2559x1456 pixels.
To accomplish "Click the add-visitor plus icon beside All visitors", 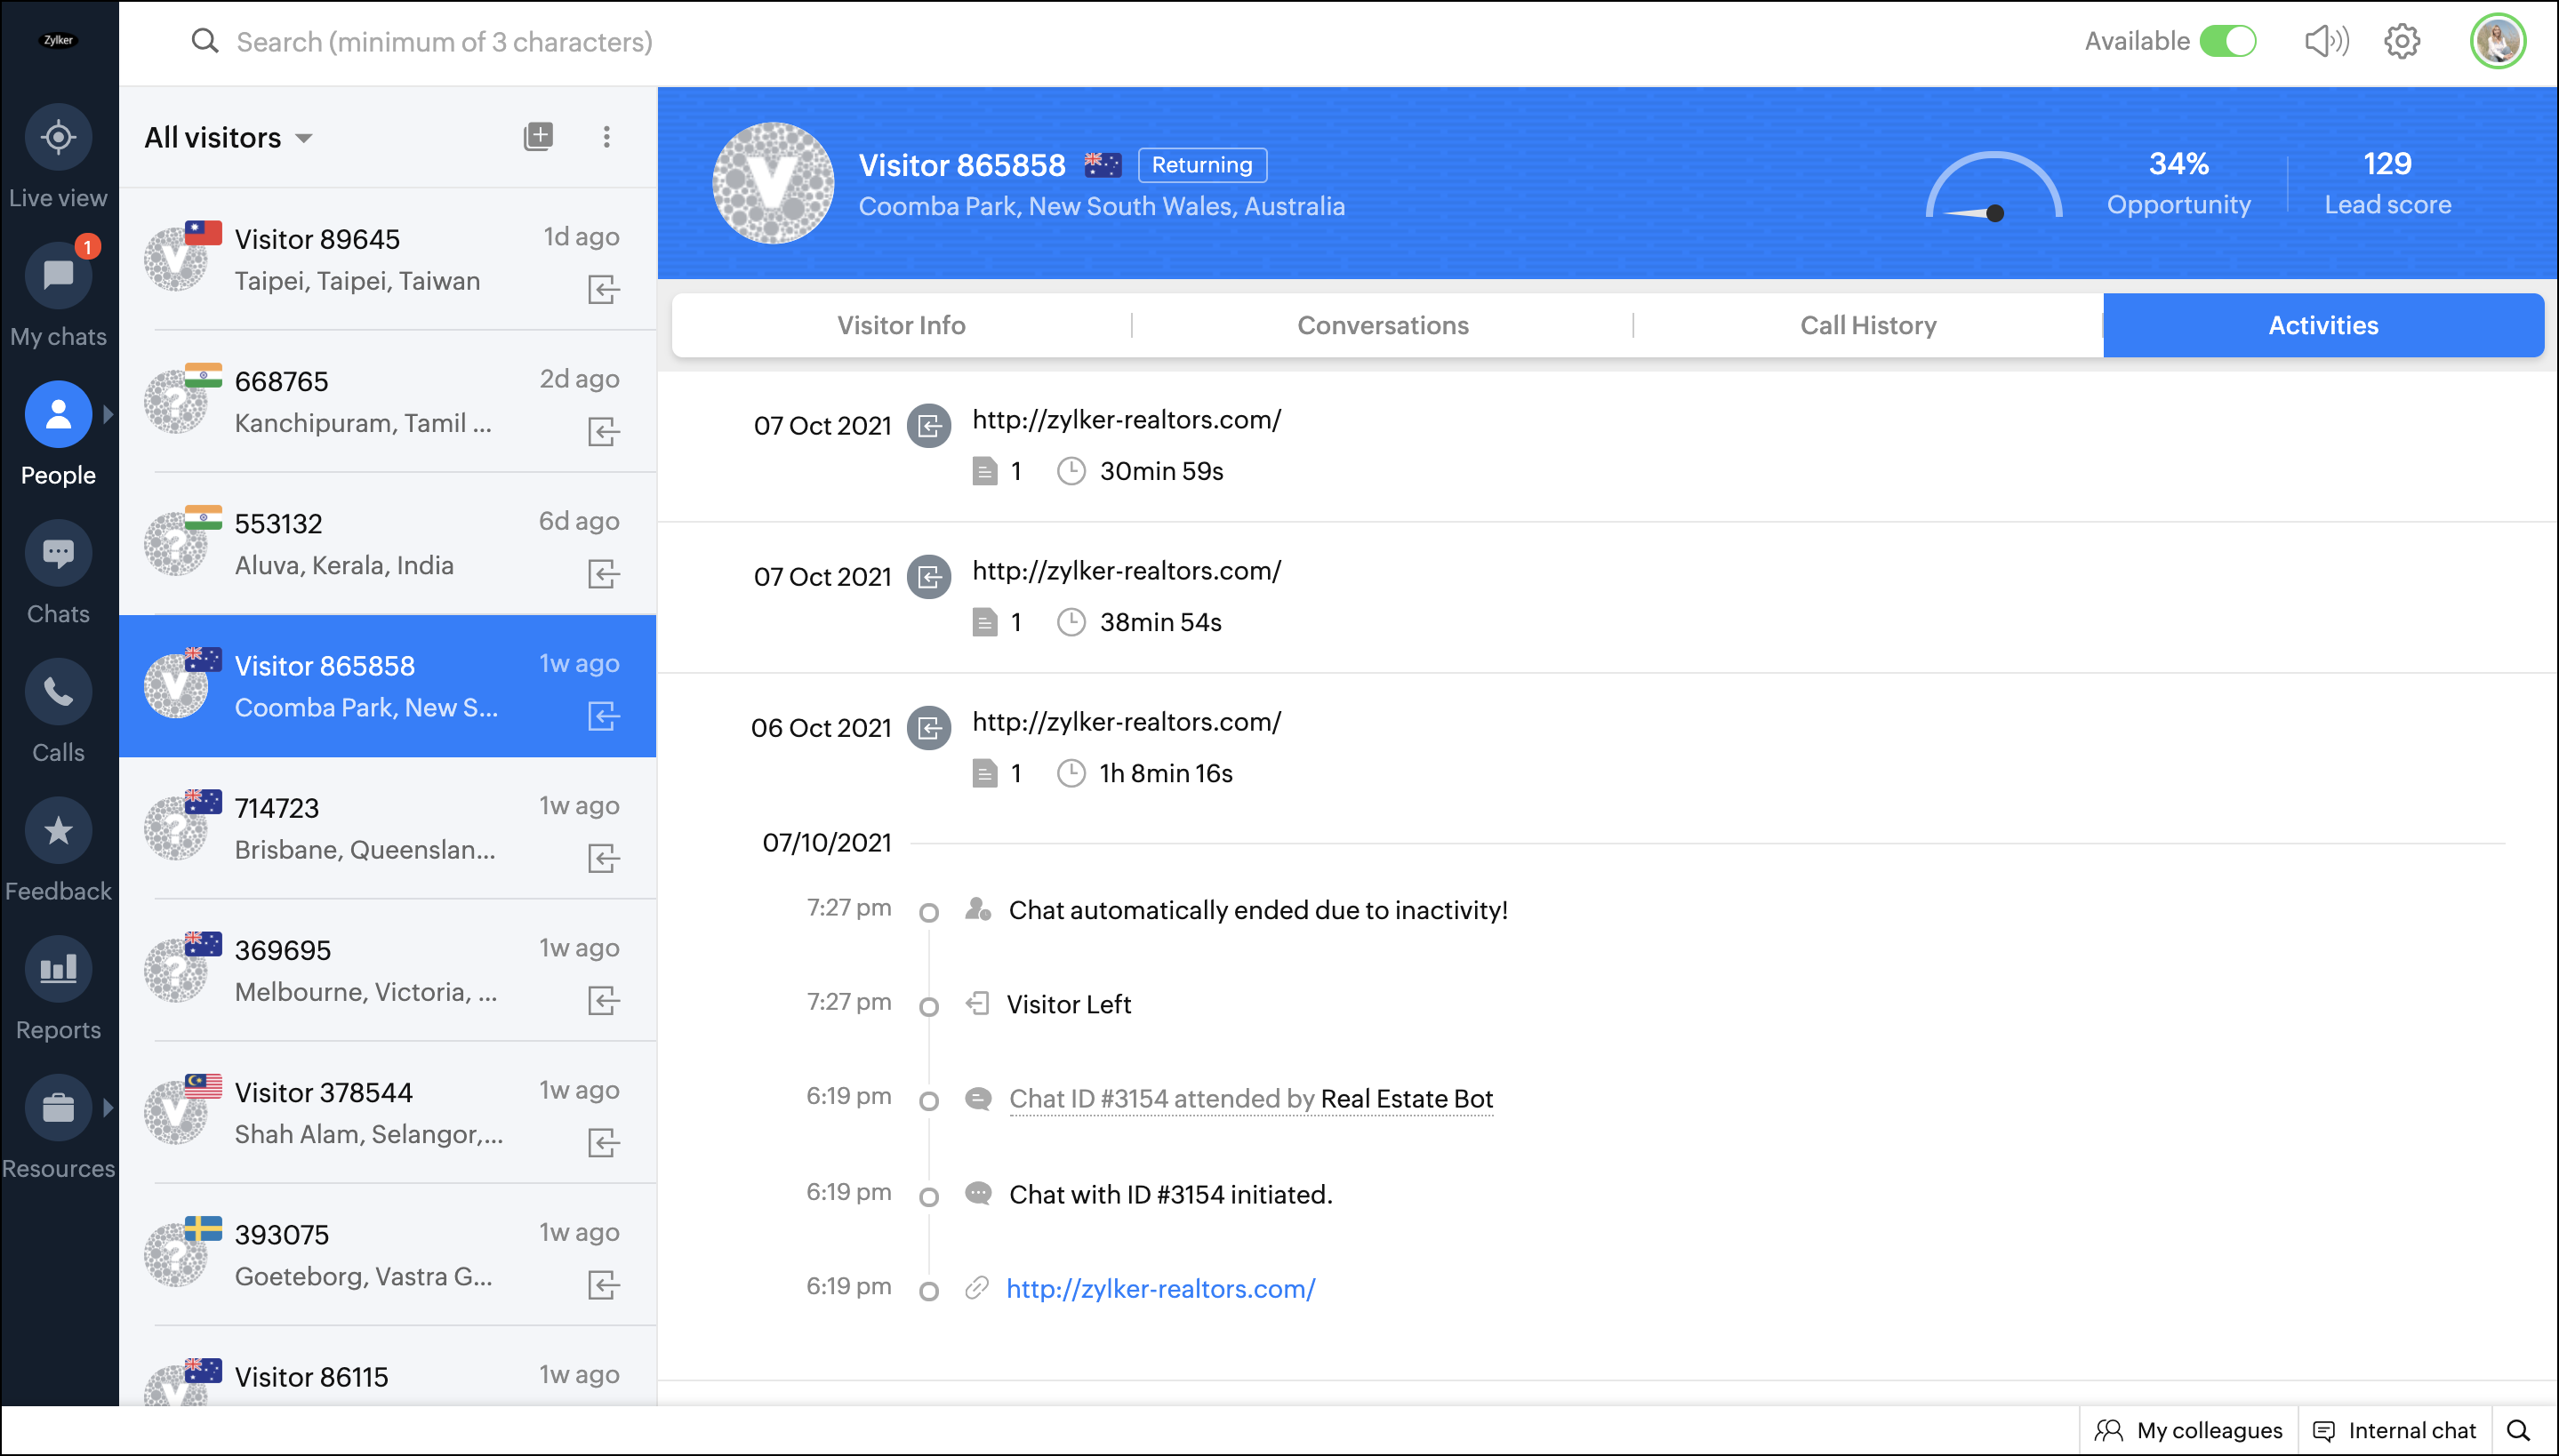I will click(x=538, y=137).
